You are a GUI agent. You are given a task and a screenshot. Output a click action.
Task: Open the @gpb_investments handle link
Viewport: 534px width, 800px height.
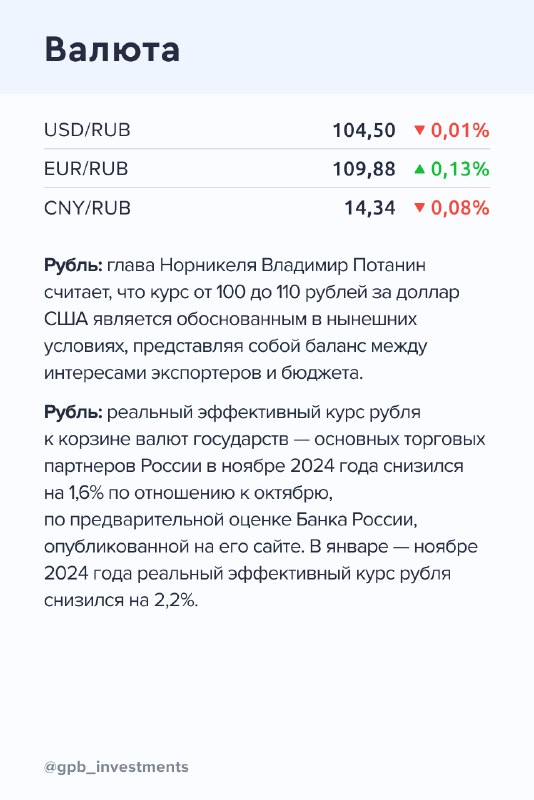pyautogui.click(x=116, y=767)
